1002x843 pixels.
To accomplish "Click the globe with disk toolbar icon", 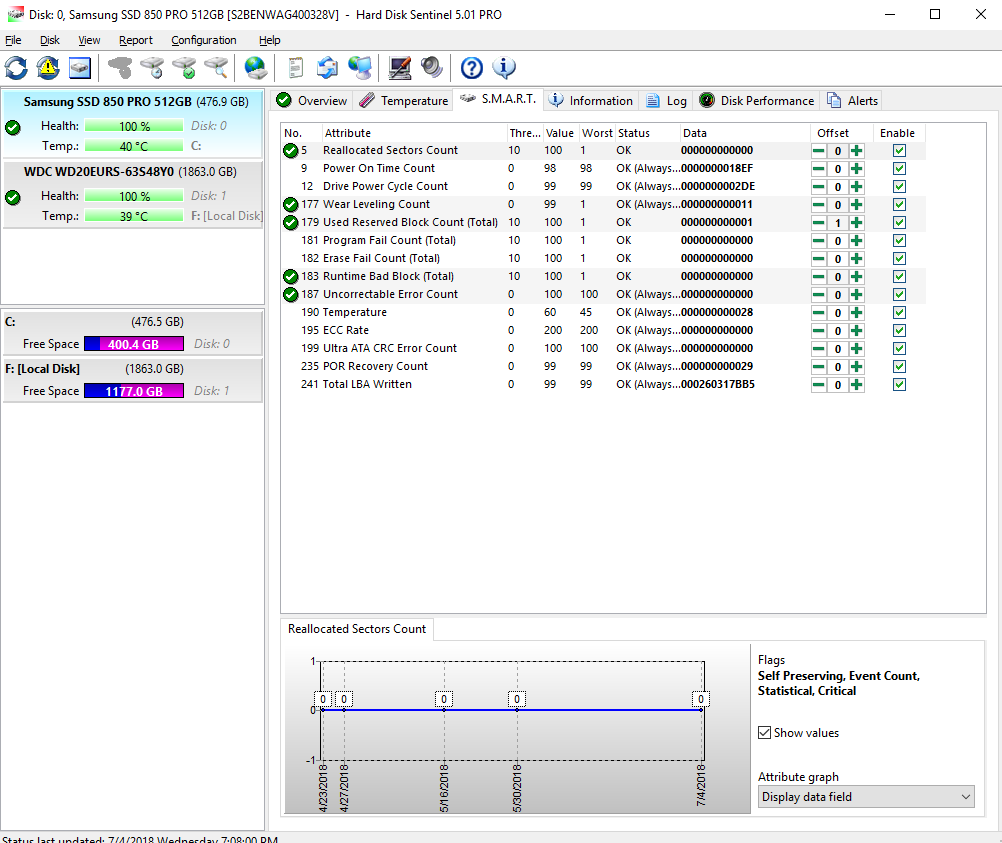I will click(256, 68).
